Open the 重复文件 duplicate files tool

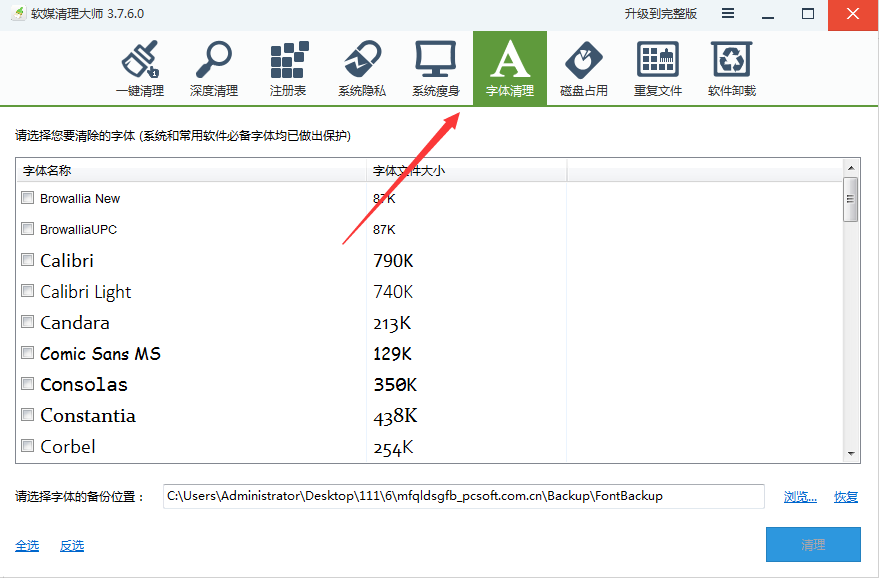point(658,68)
